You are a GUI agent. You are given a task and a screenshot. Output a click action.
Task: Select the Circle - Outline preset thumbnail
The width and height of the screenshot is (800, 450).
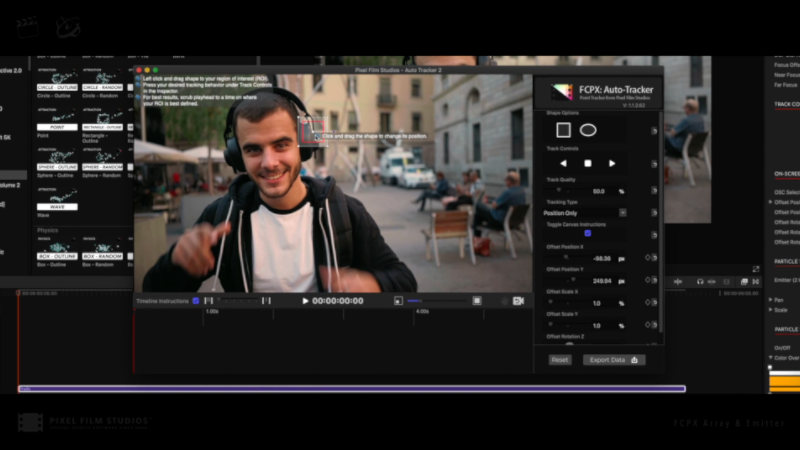(57, 80)
